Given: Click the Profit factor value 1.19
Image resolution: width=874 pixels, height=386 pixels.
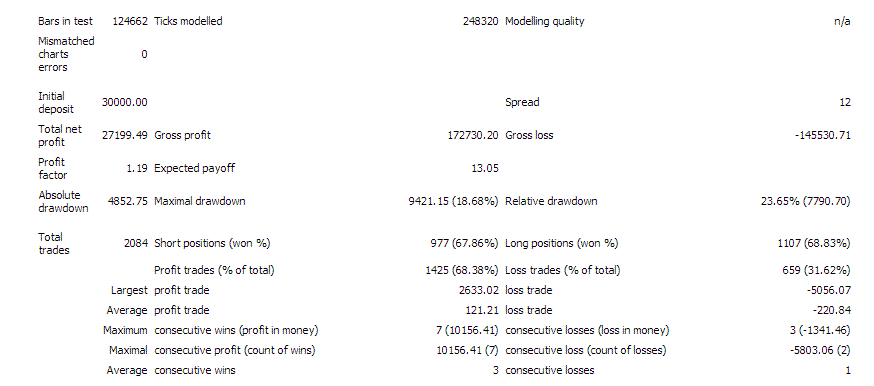Looking at the screenshot, I should (x=137, y=168).
